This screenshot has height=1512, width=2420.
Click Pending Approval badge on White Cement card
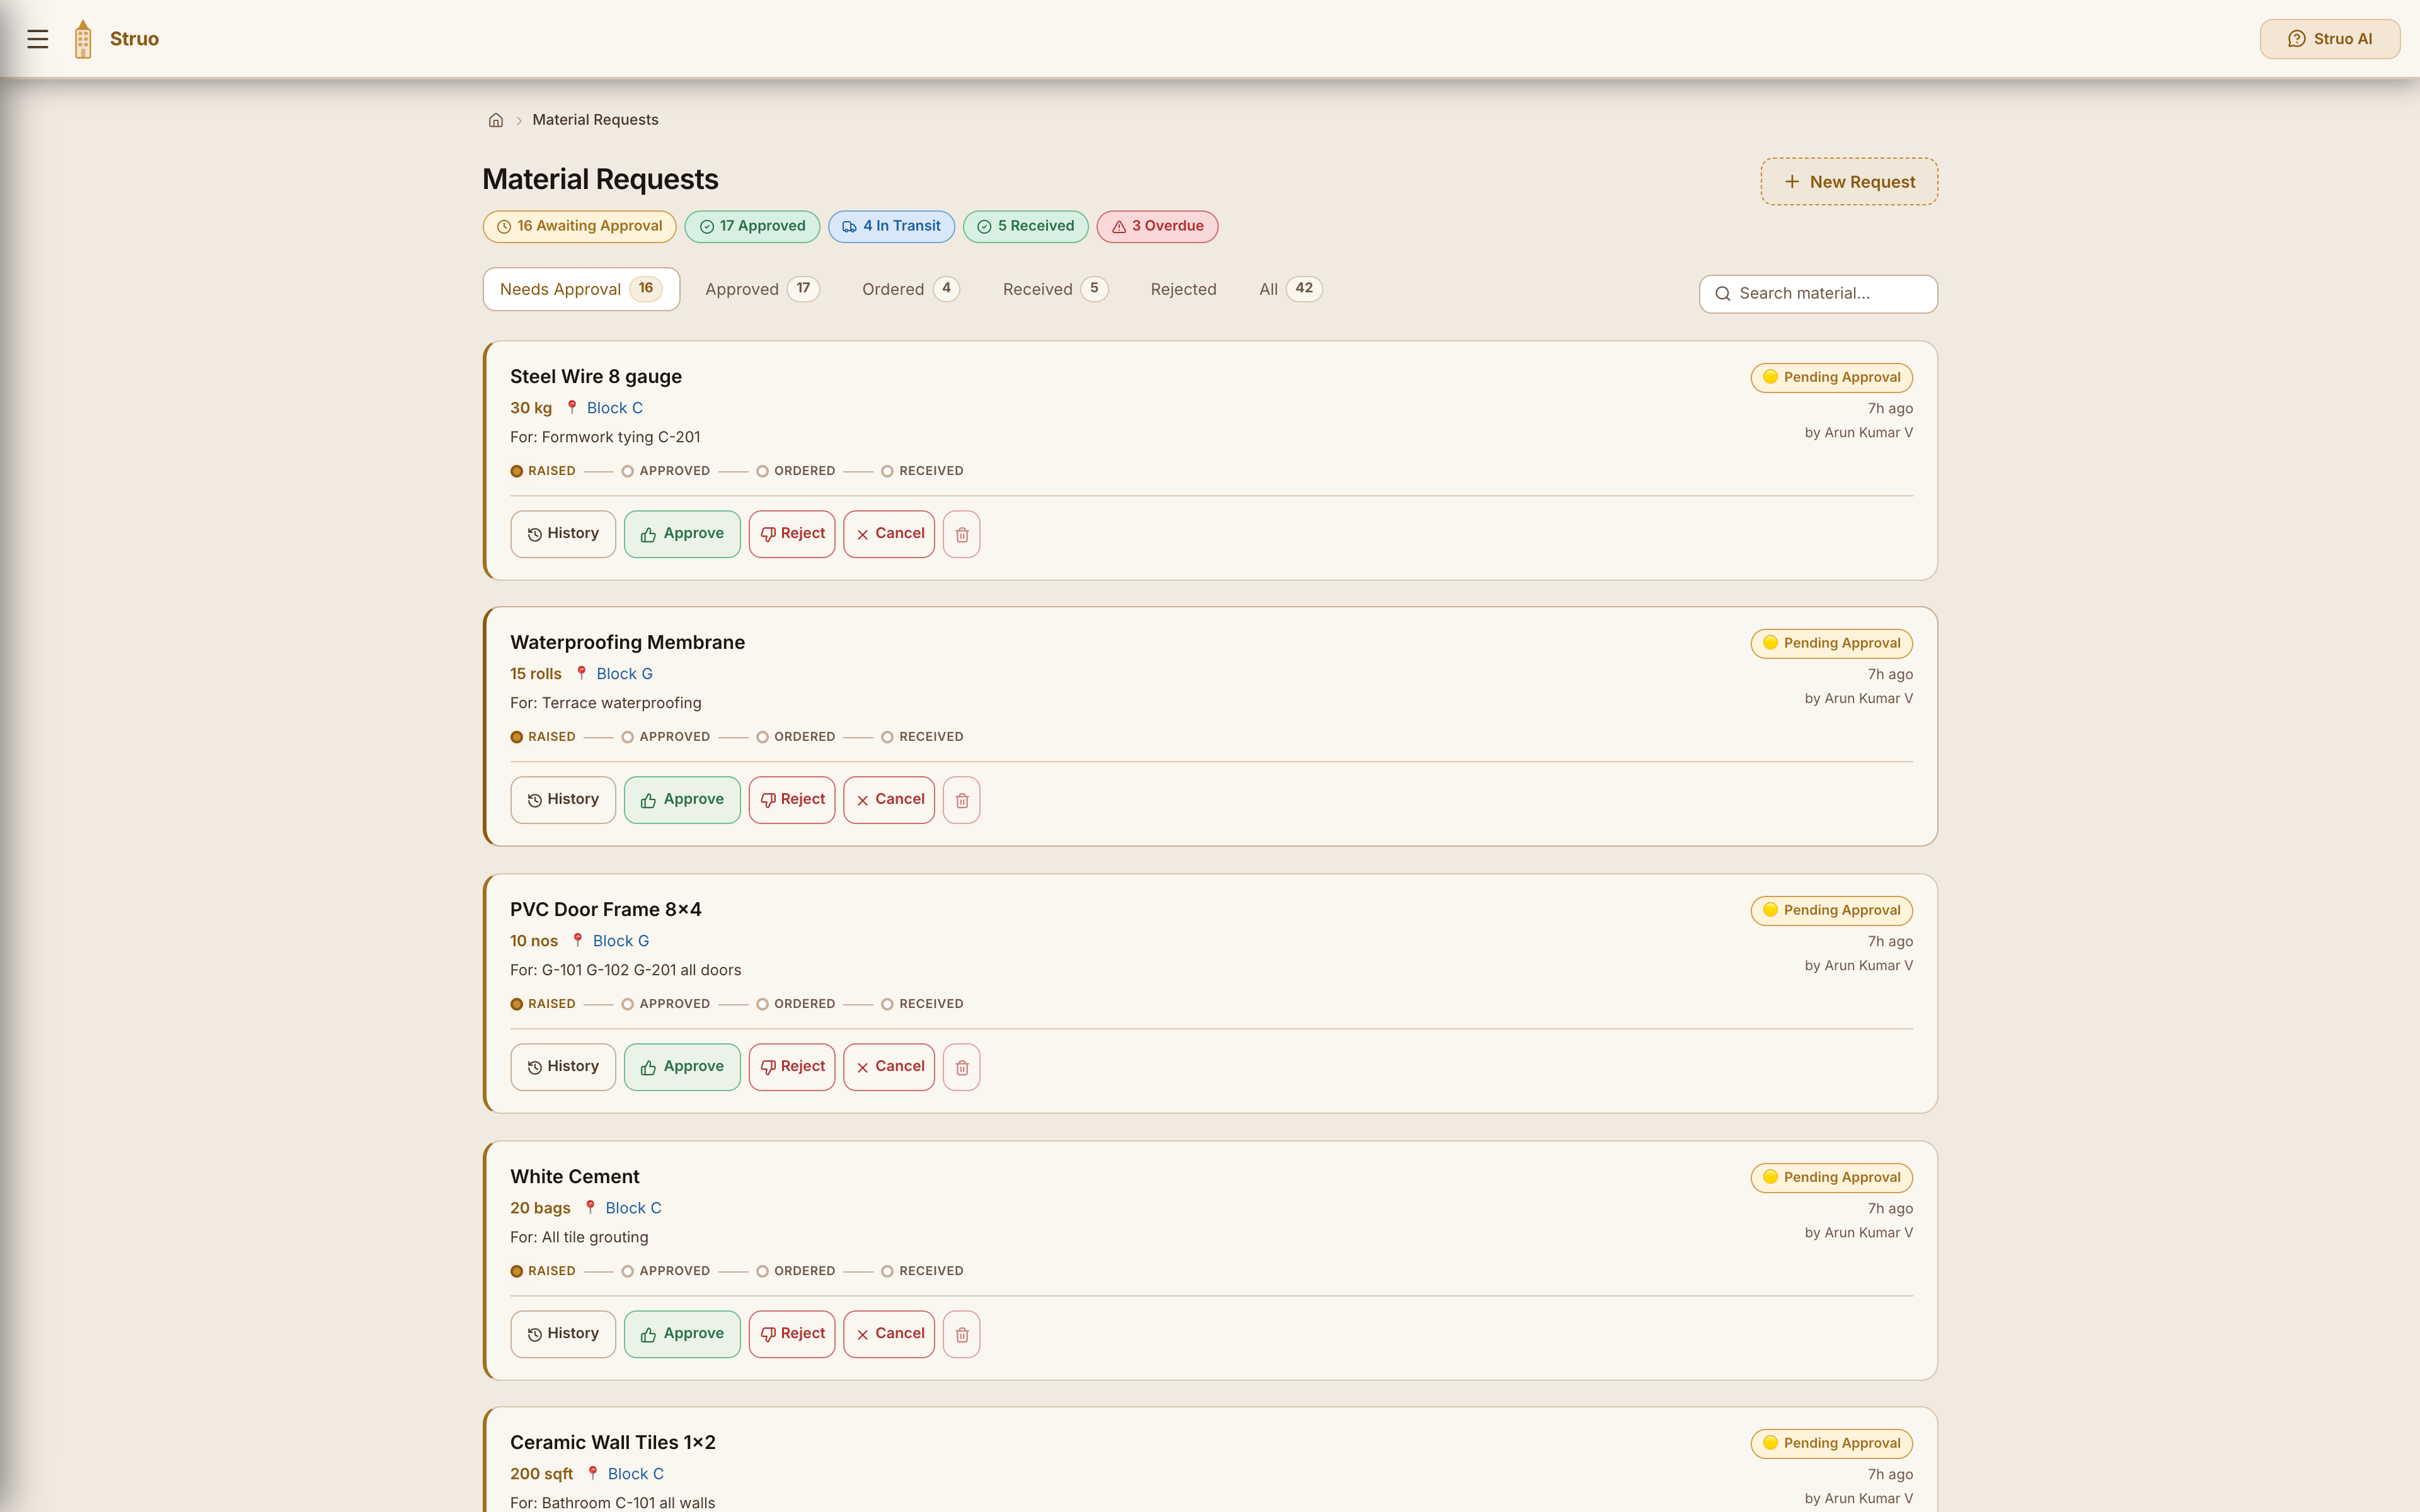coord(1831,1178)
